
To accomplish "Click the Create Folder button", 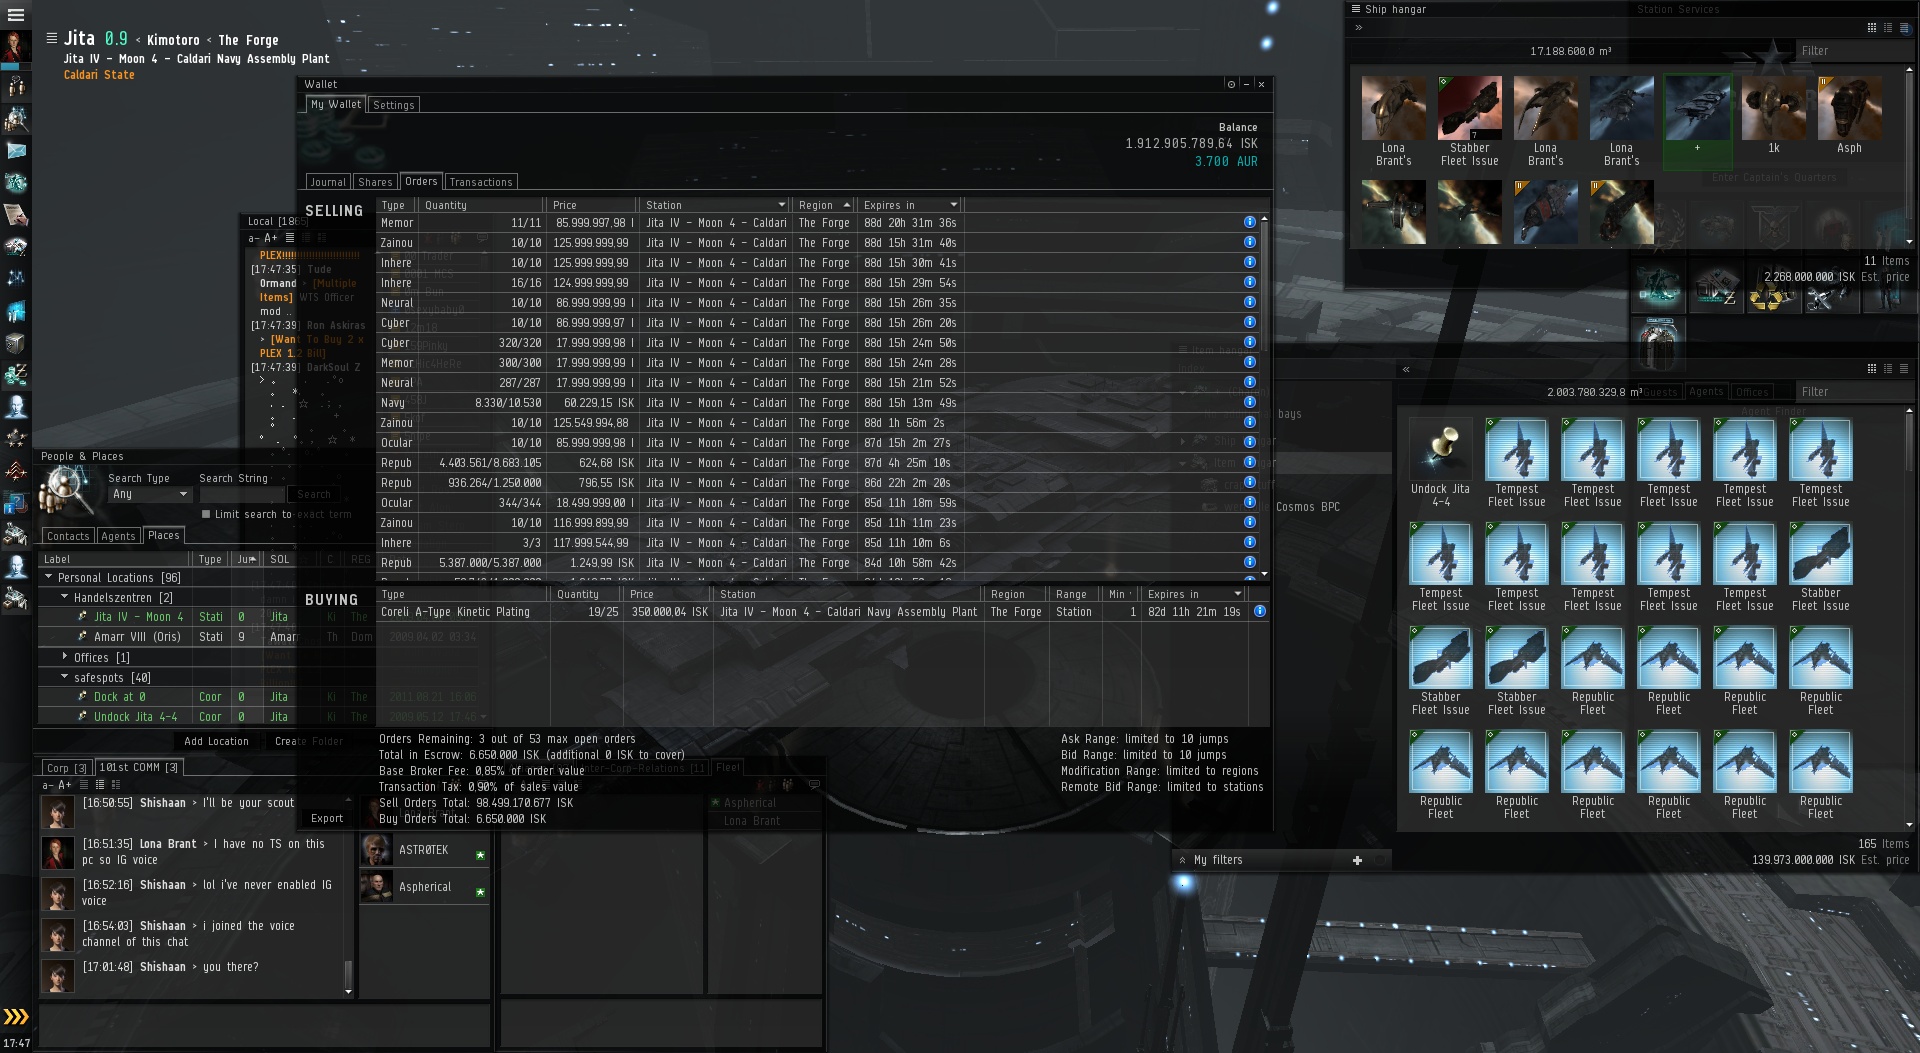I will tap(309, 741).
